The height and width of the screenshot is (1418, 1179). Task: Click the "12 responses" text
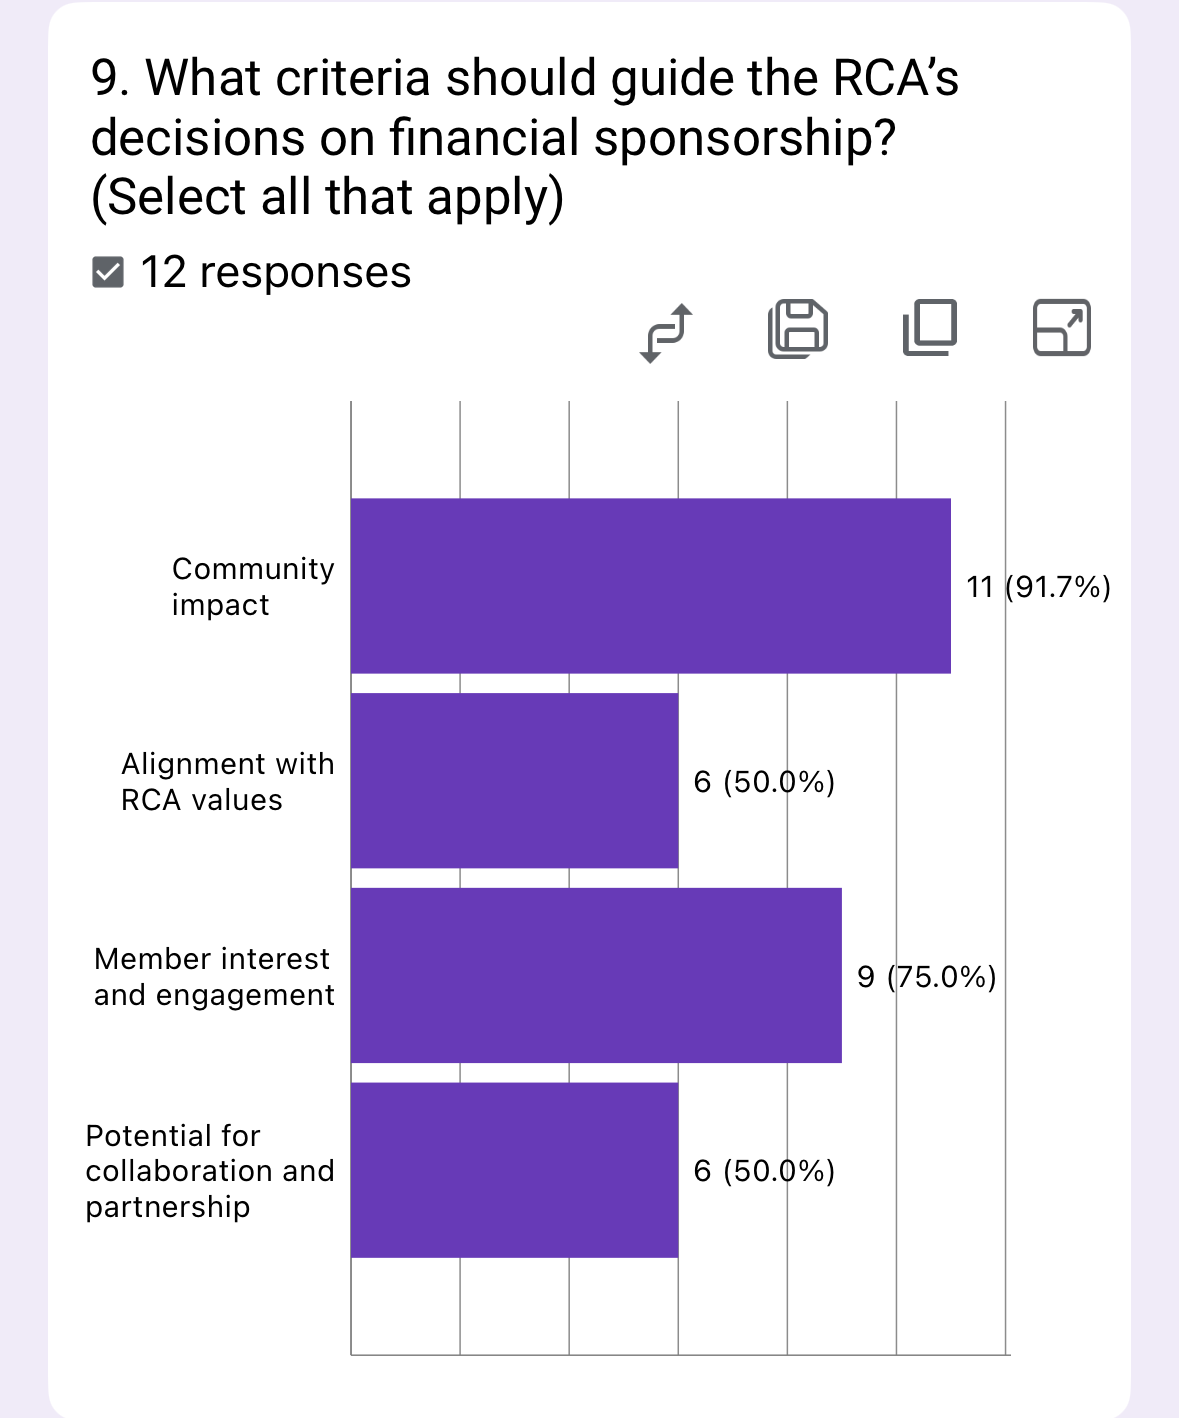pyautogui.click(x=275, y=272)
